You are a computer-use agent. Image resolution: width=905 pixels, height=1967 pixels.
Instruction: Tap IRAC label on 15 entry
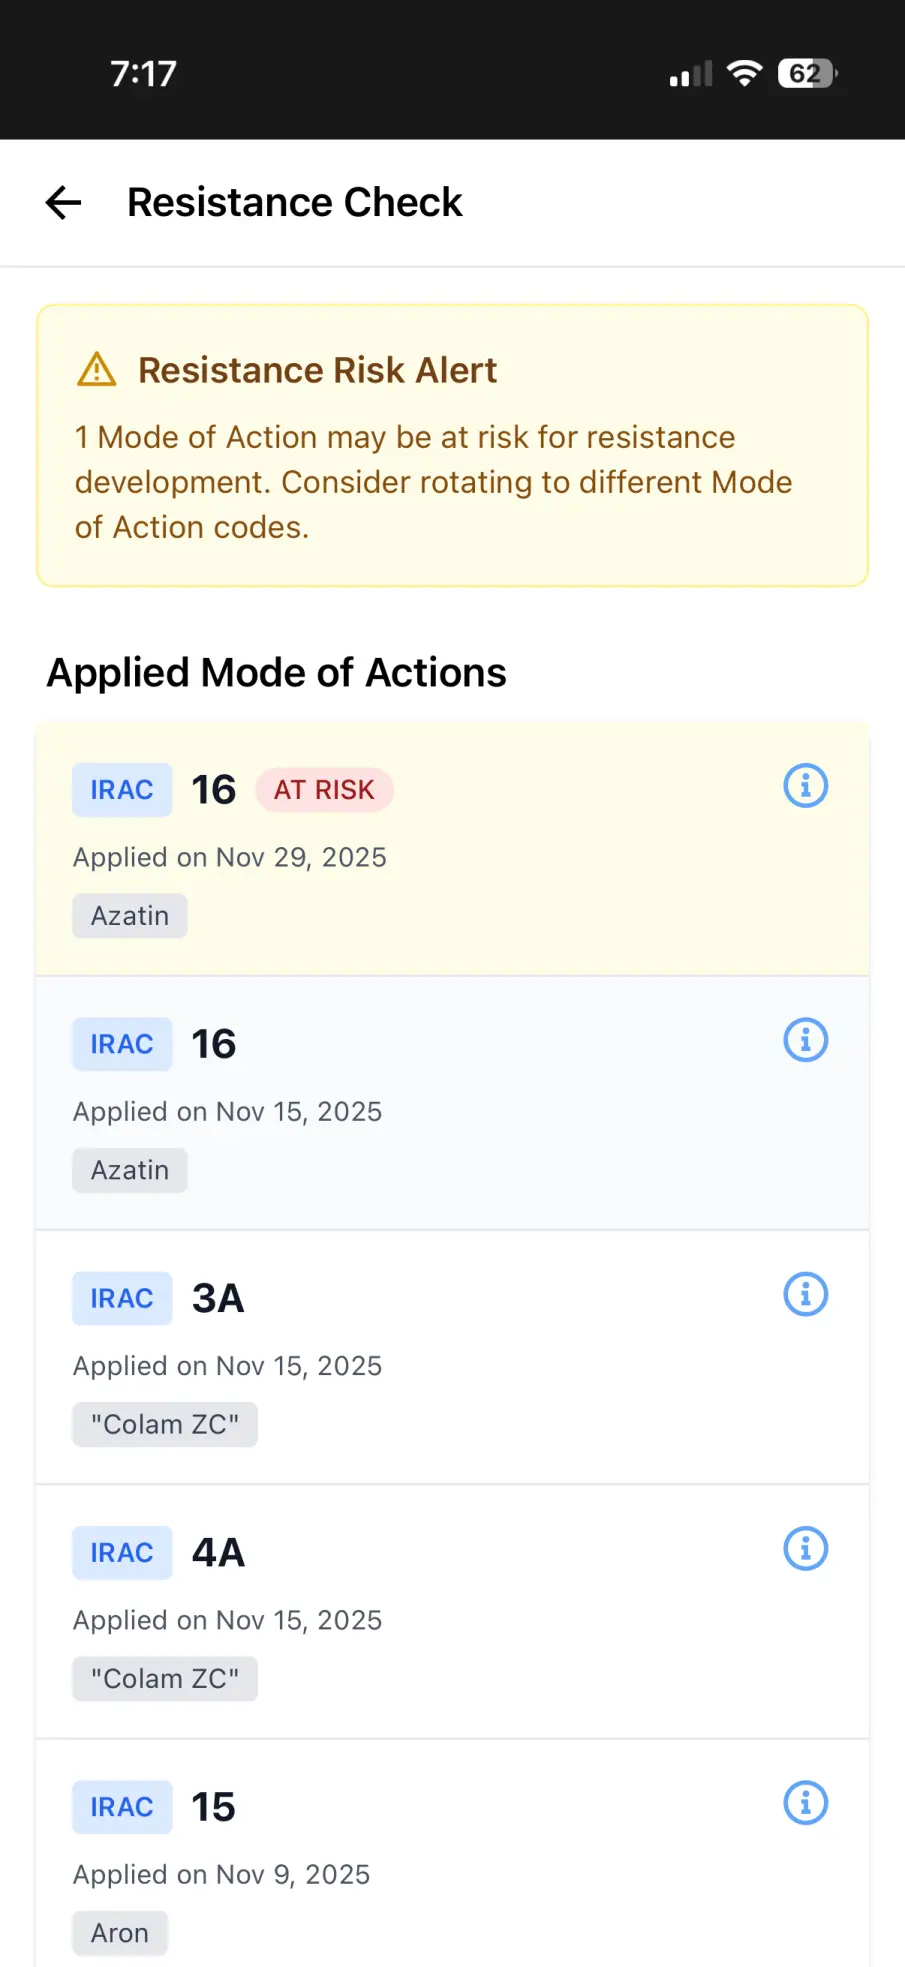pyautogui.click(x=122, y=1807)
